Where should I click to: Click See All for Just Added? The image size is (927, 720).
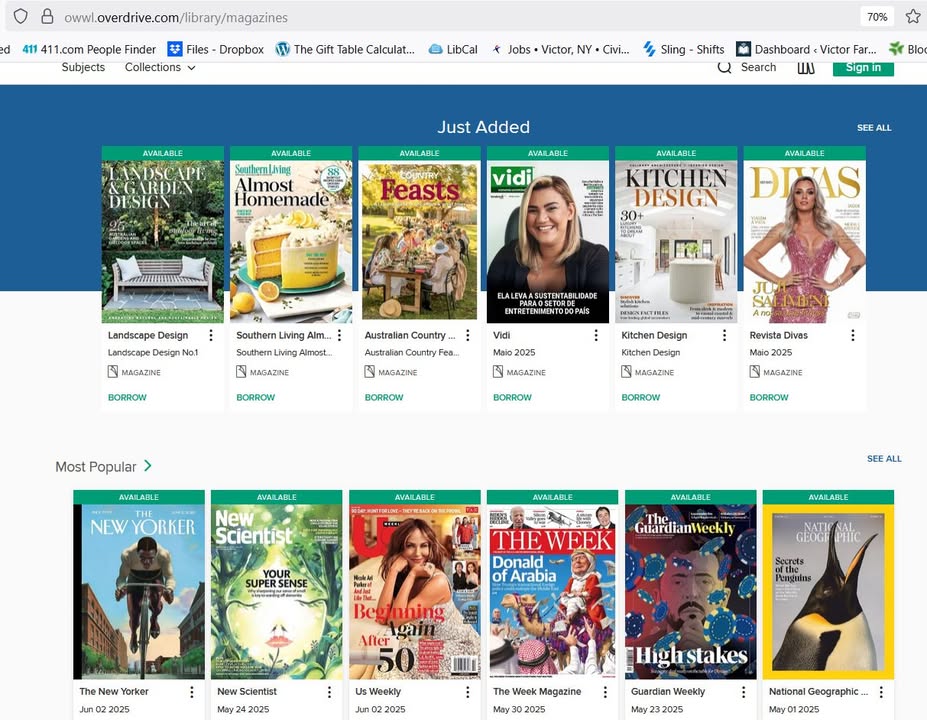coord(874,128)
